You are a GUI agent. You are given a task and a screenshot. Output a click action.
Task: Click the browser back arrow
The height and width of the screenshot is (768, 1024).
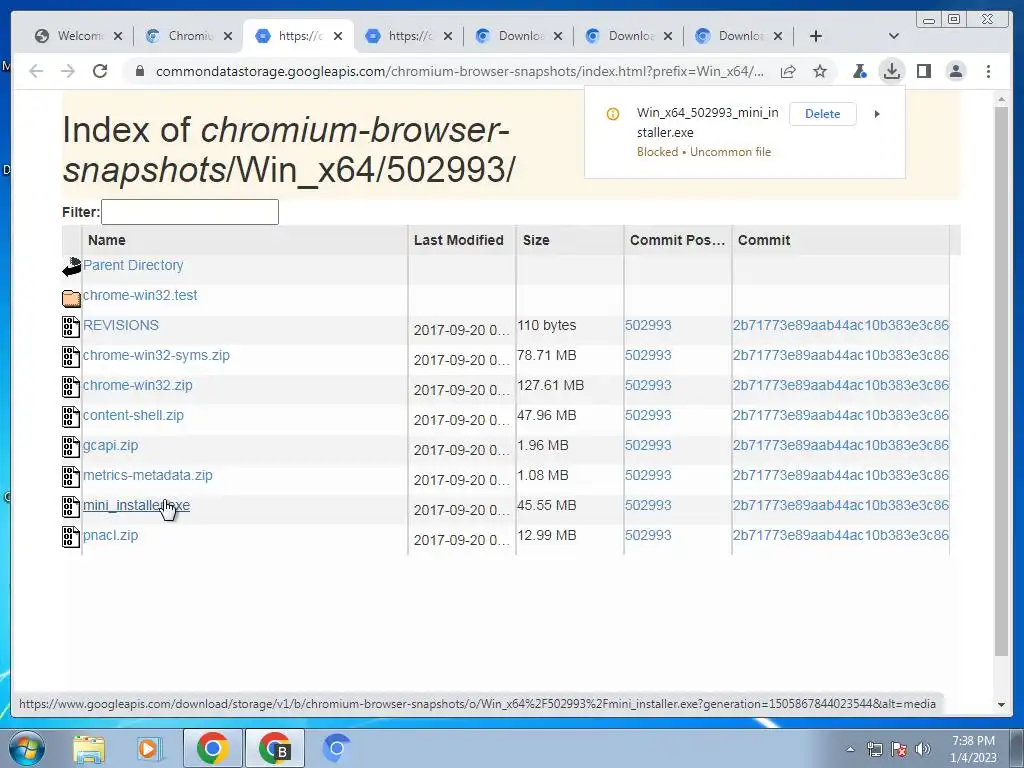[36, 71]
